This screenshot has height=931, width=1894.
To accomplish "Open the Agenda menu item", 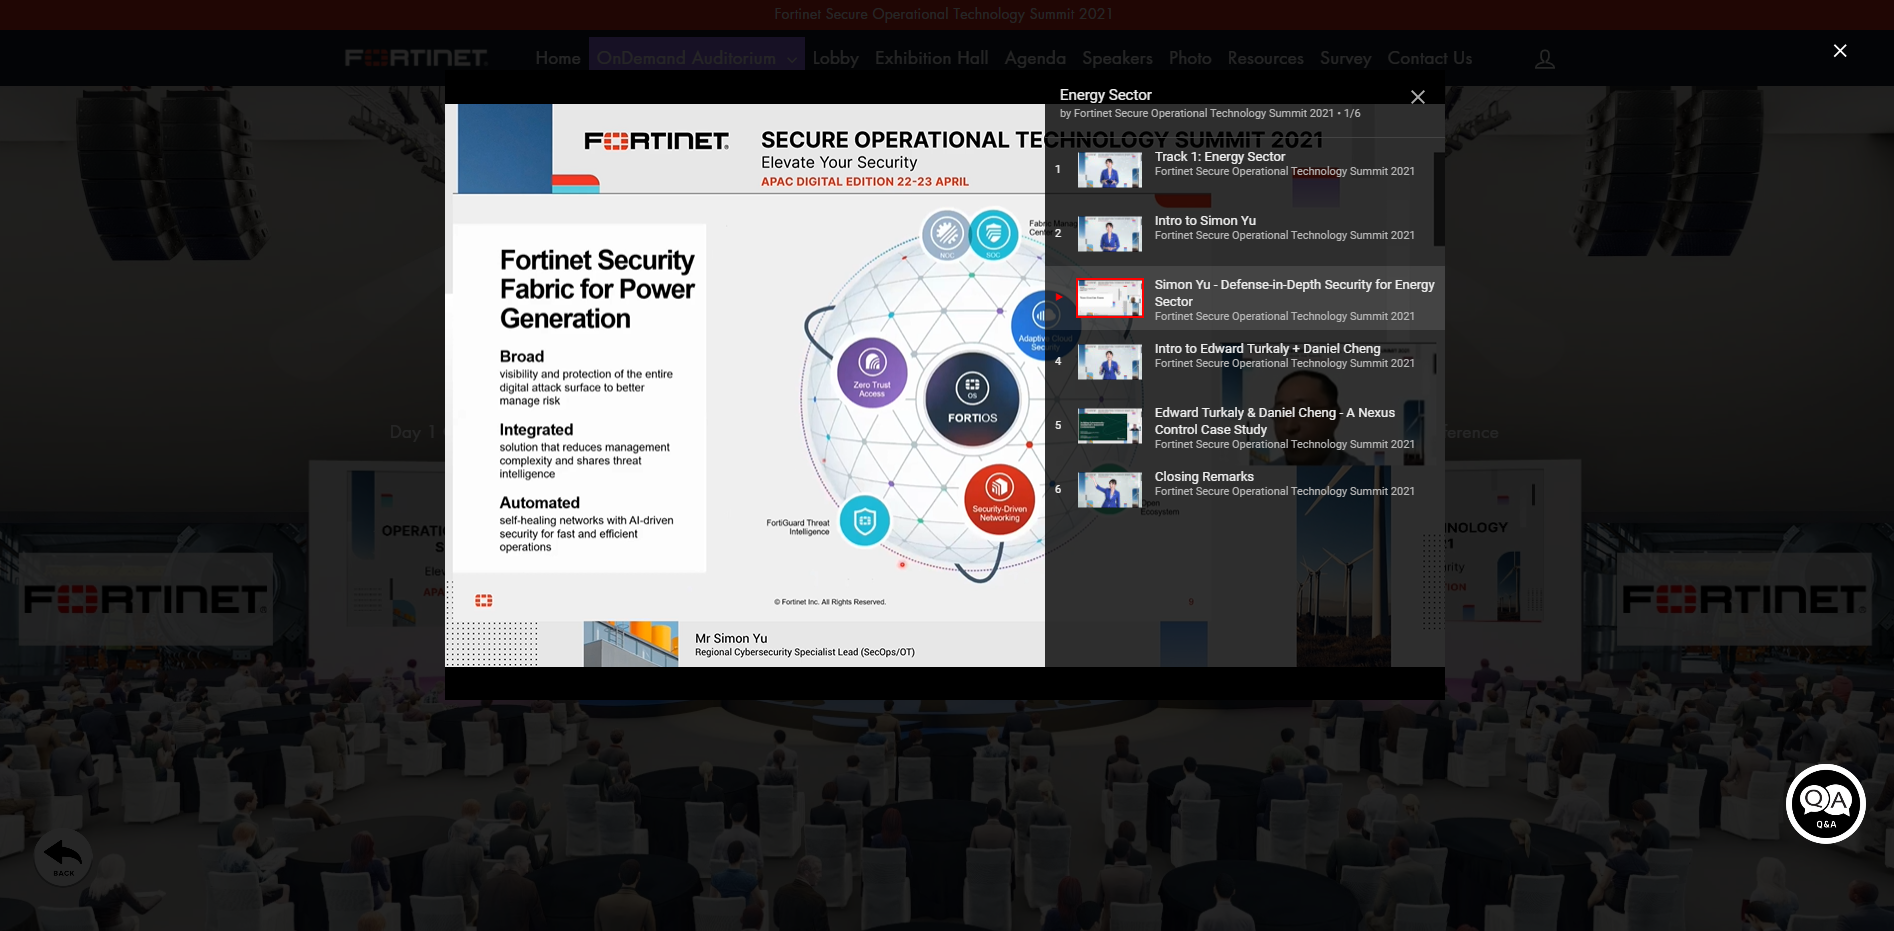I will point(1035,58).
